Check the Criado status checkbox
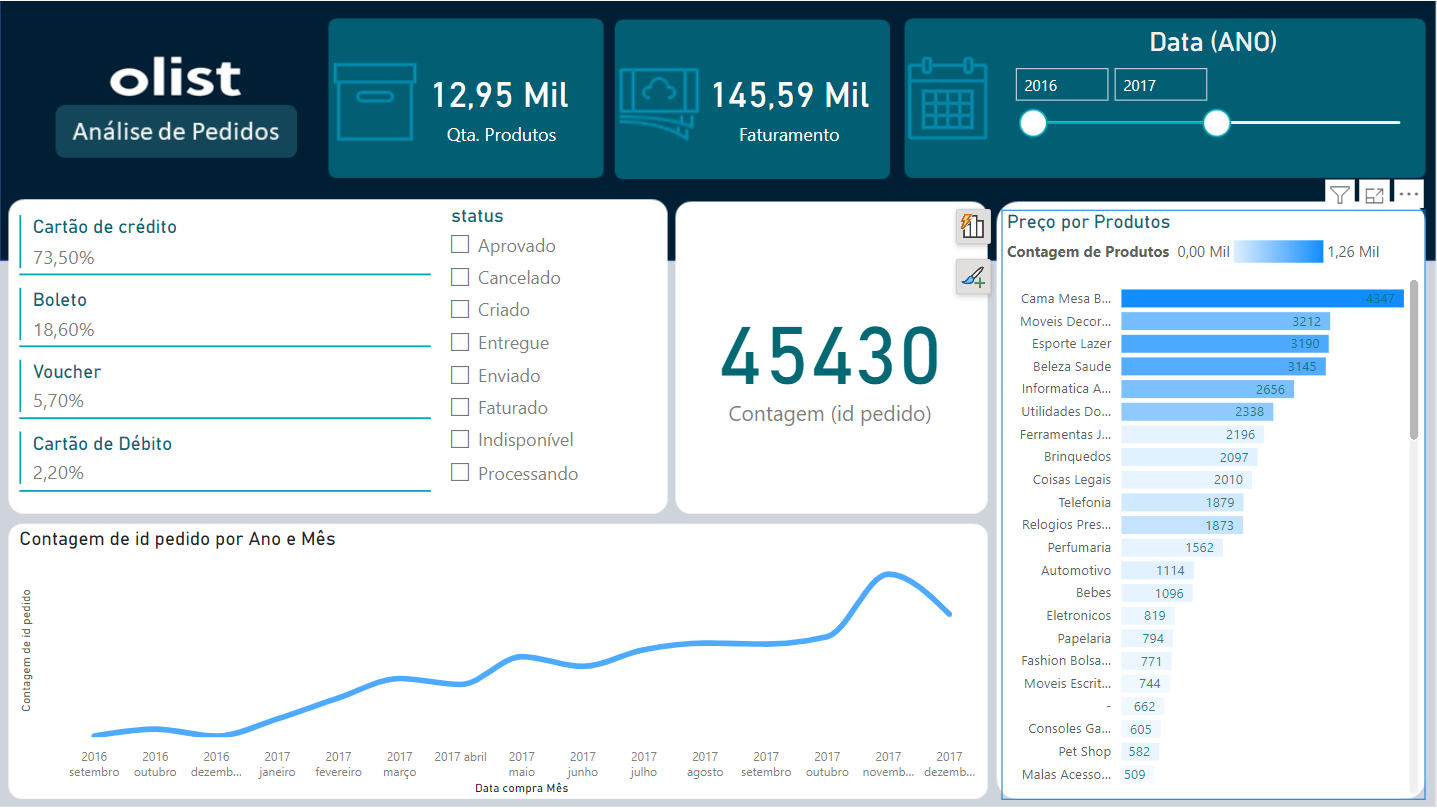This screenshot has height=808, width=1437. (x=460, y=309)
